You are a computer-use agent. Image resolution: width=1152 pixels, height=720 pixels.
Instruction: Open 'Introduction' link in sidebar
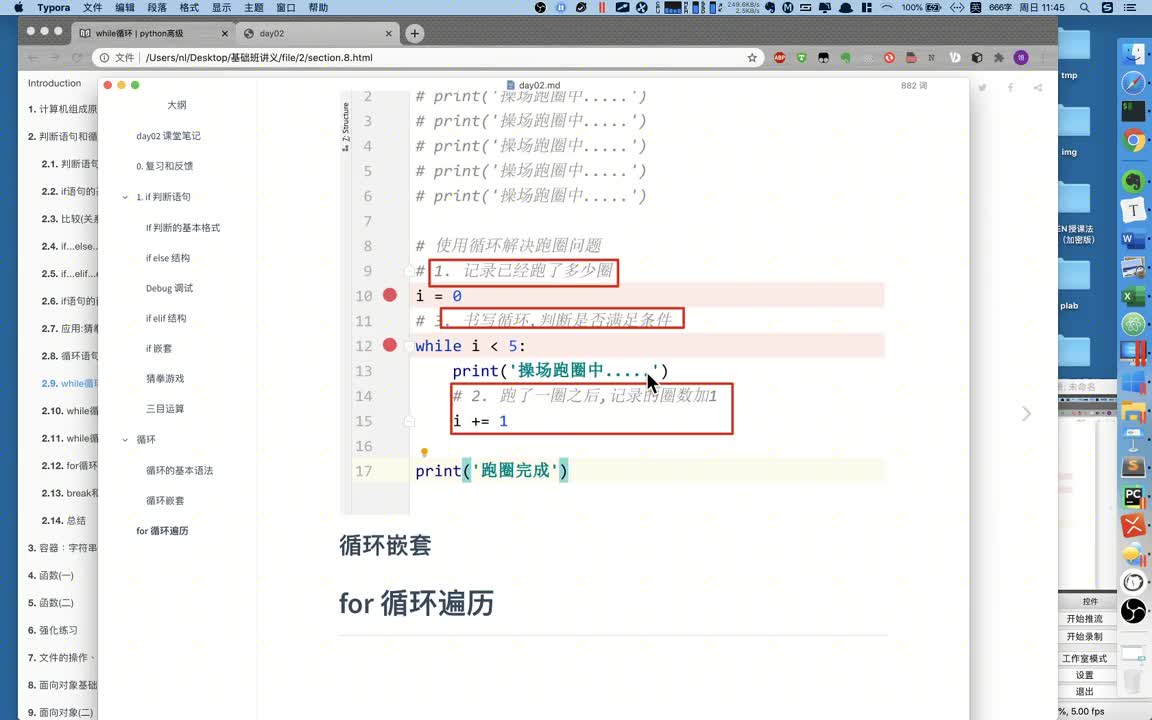(x=54, y=83)
